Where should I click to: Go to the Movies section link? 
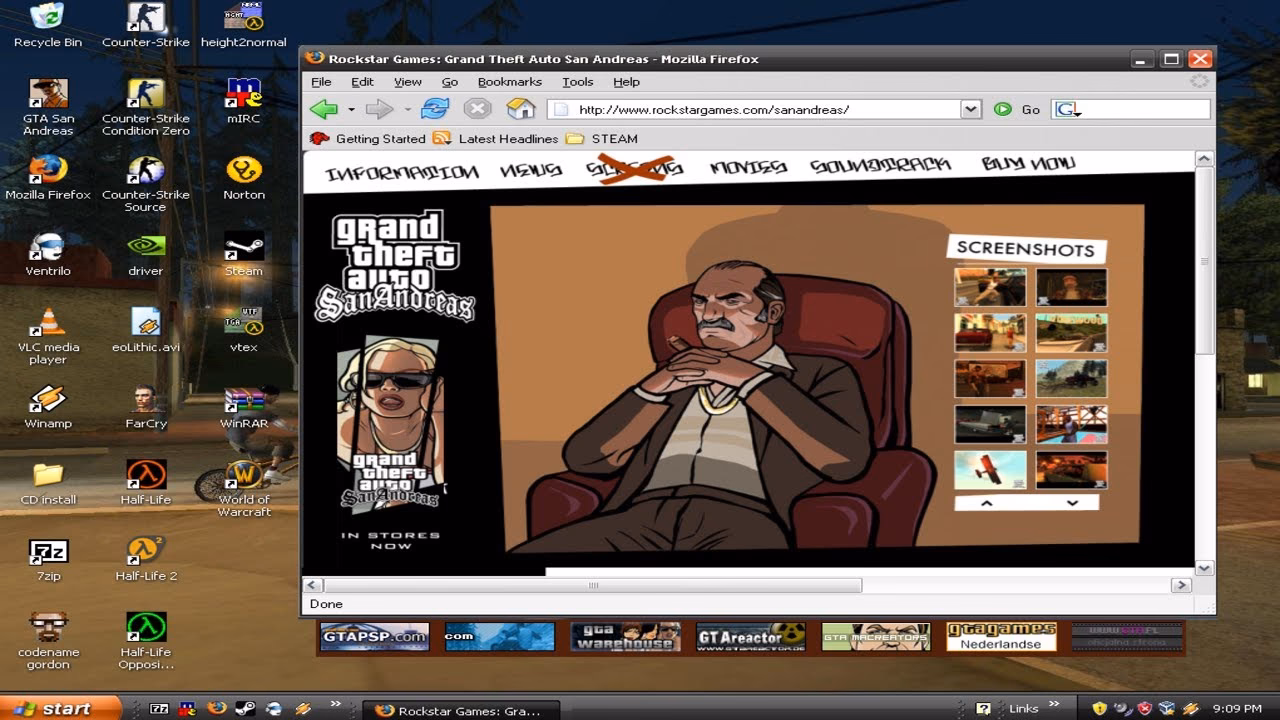748,167
